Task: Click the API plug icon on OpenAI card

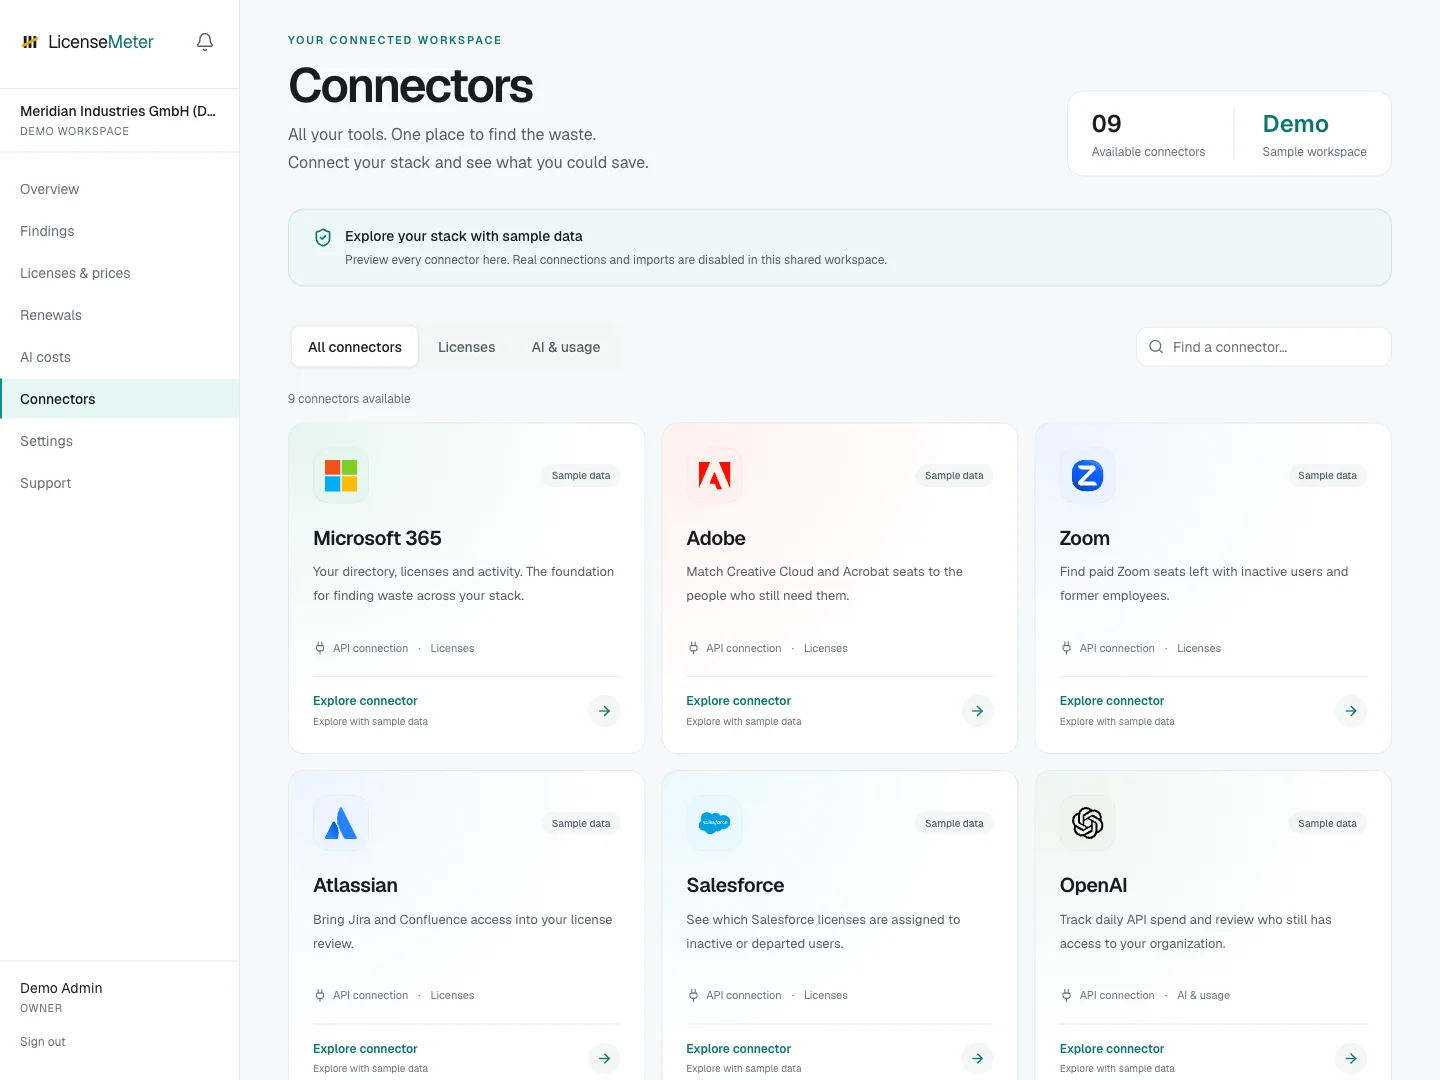Action: coord(1066,995)
